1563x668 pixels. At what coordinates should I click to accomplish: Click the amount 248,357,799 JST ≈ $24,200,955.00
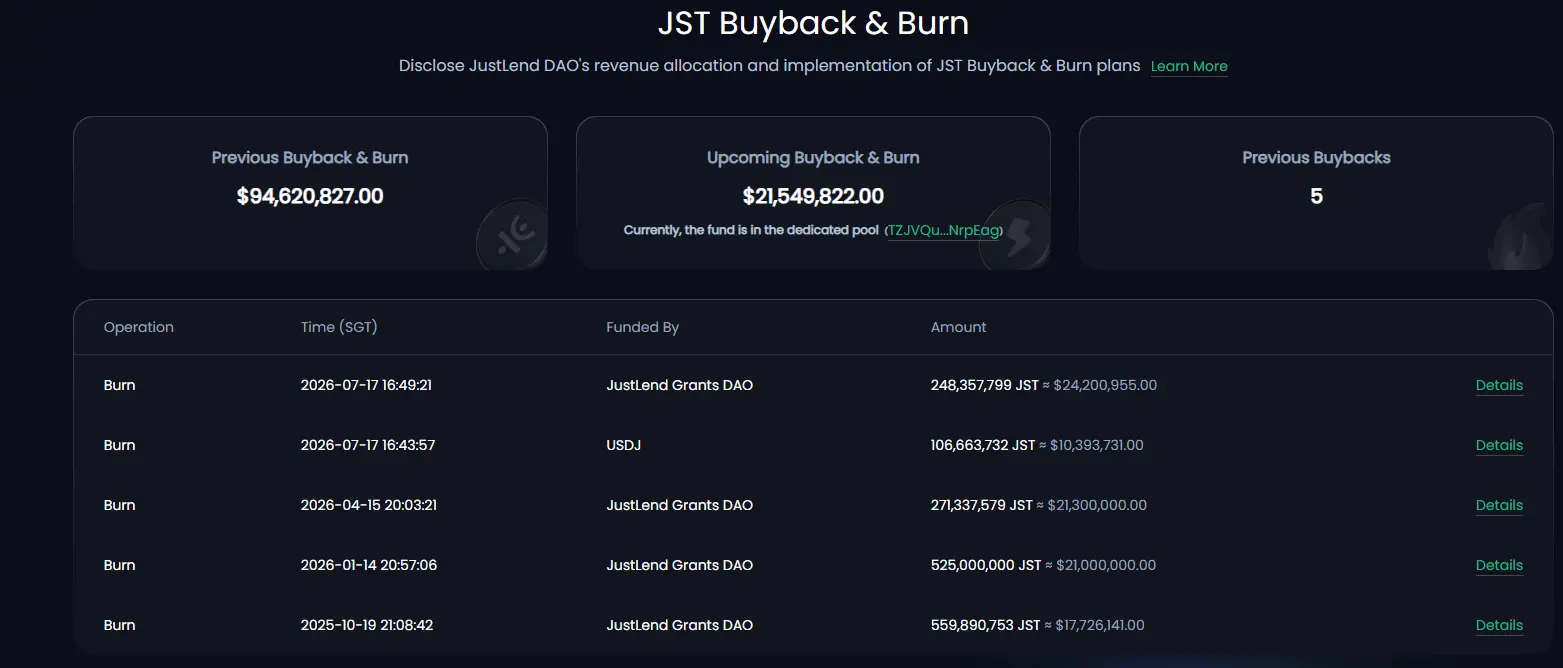1044,385
